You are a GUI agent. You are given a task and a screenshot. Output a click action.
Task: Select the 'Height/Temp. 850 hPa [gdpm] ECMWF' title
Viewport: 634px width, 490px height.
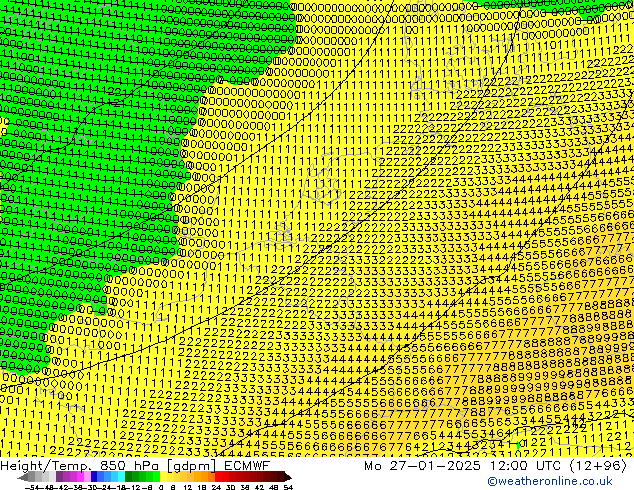pyautogui.click(x=135, y=466)
